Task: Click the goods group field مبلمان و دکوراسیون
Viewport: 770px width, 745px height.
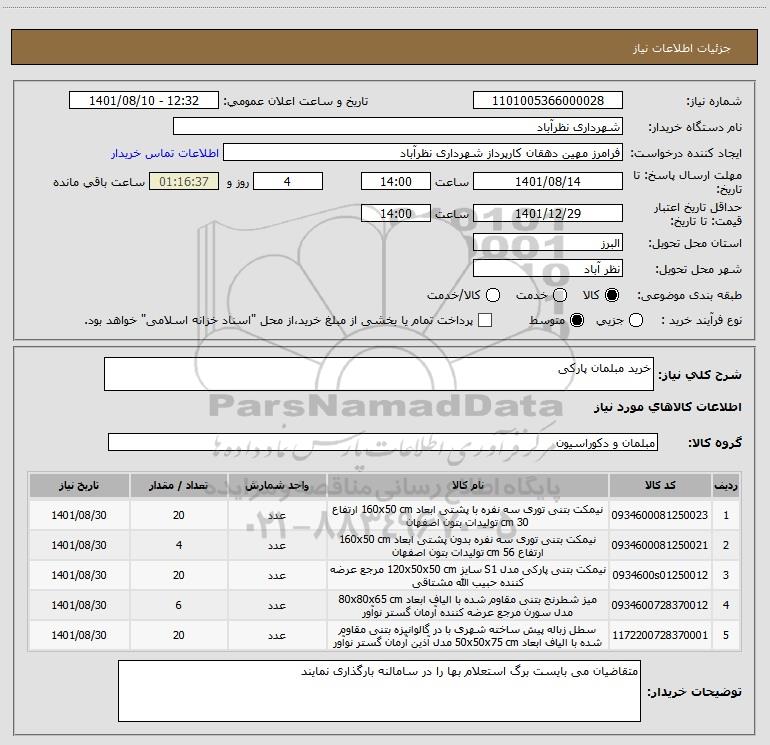Action: coord(383,442)
